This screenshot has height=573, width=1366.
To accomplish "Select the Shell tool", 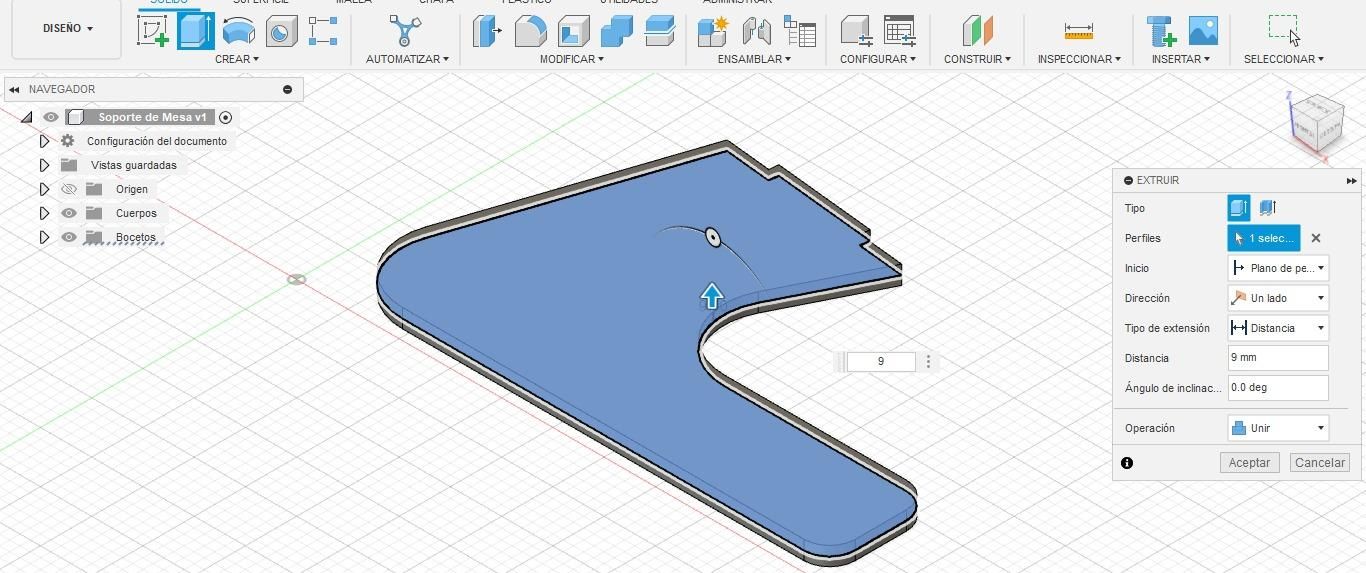I will point(573,31).
